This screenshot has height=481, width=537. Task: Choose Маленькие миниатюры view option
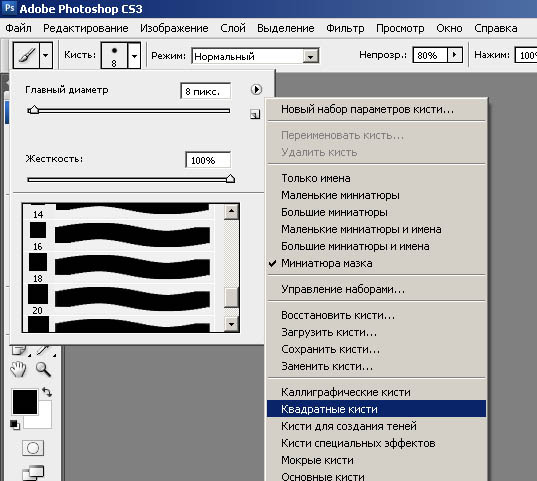click(376, 195)
